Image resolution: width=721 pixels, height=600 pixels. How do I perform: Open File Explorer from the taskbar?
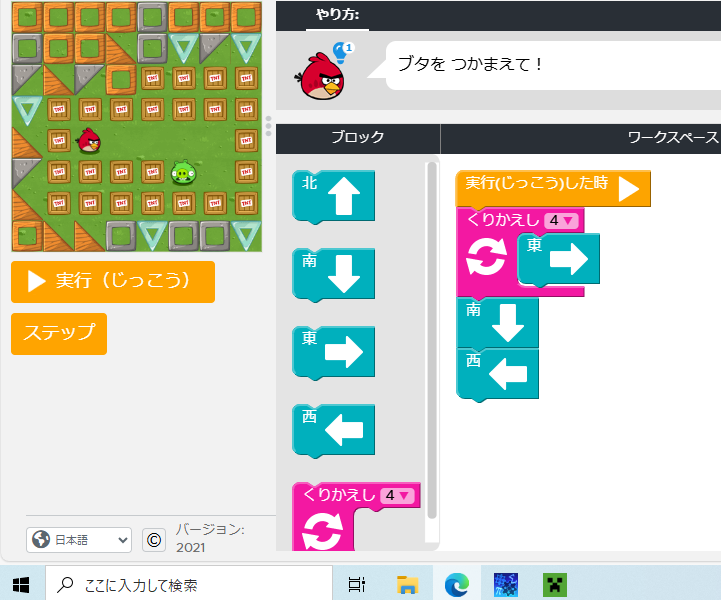pos(407,585)
